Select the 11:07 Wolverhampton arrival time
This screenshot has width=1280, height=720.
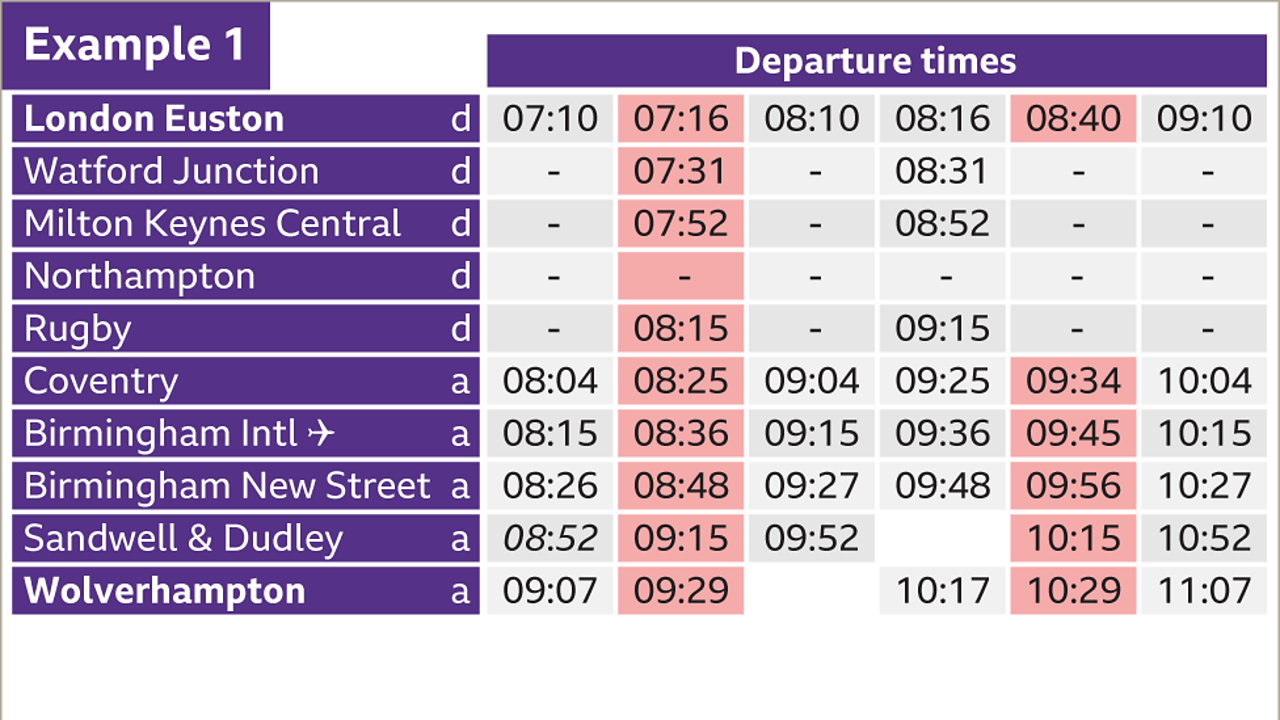(x=1204, y=591)
